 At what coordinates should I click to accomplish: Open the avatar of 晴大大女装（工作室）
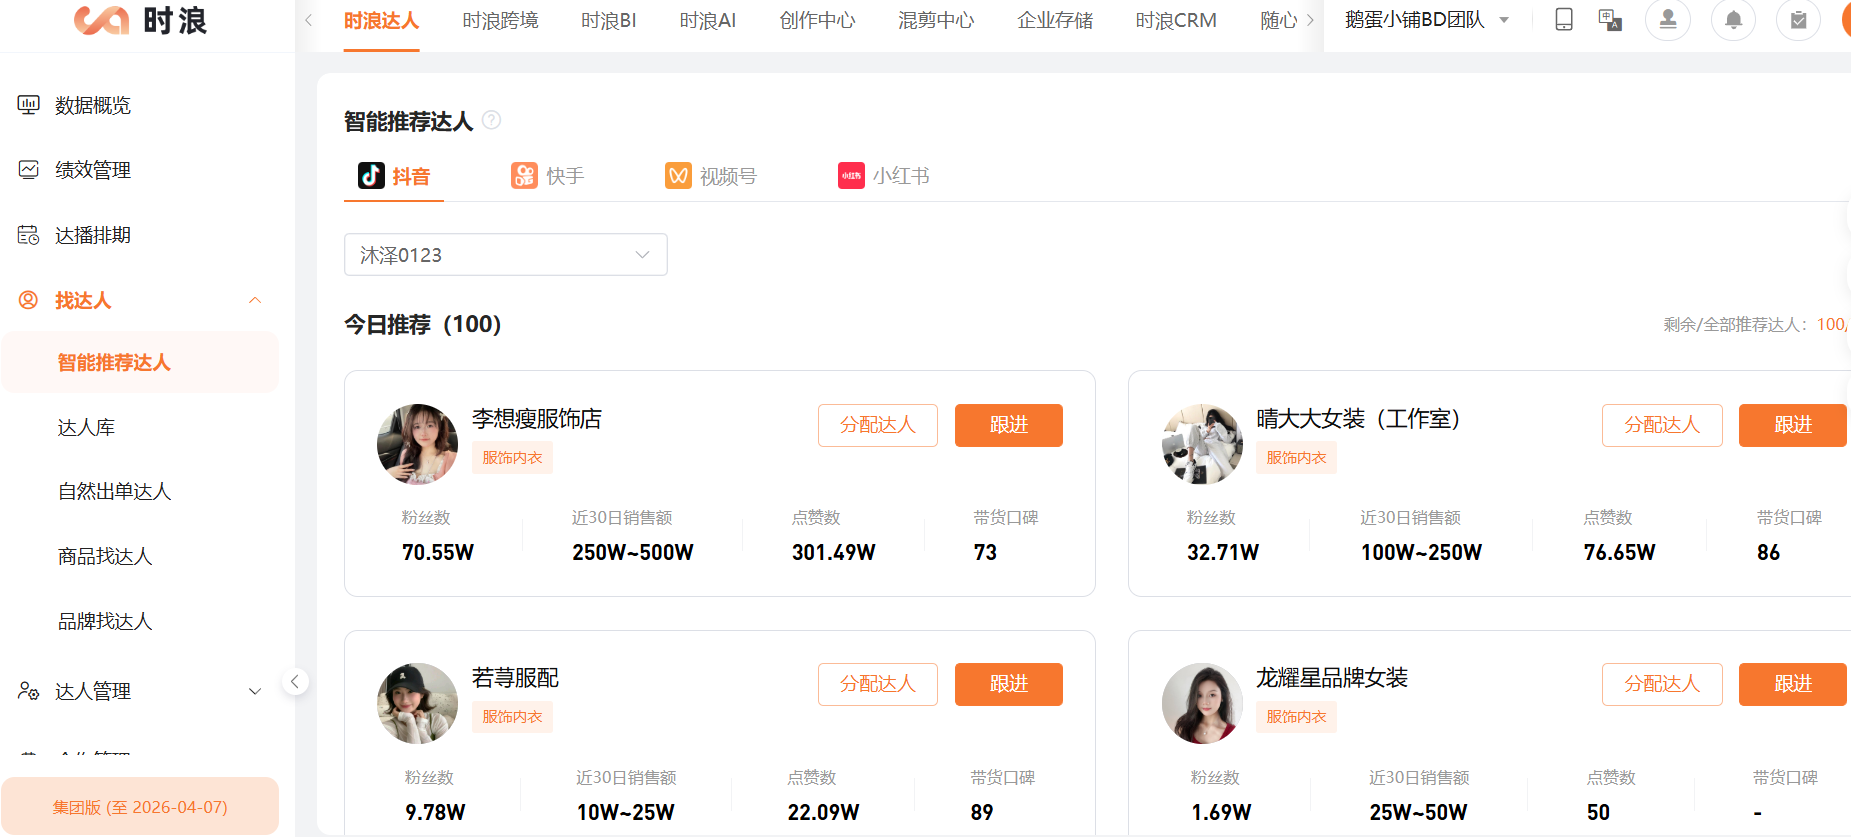coord(1202,444)
